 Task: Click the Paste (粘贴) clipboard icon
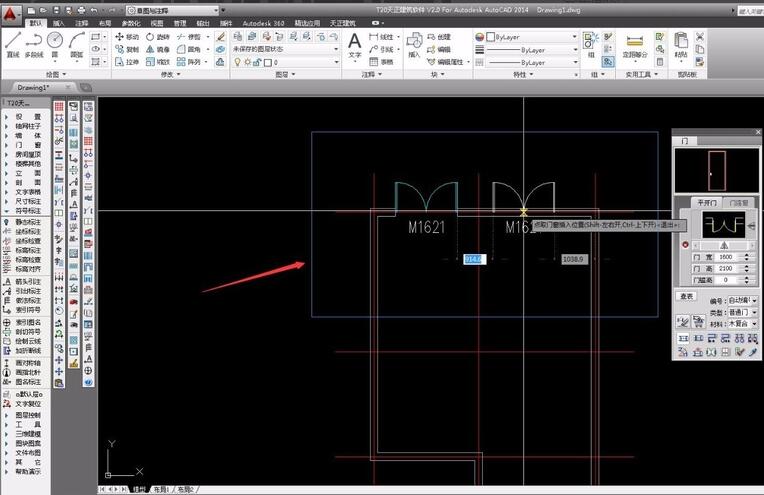pos(681,45)
